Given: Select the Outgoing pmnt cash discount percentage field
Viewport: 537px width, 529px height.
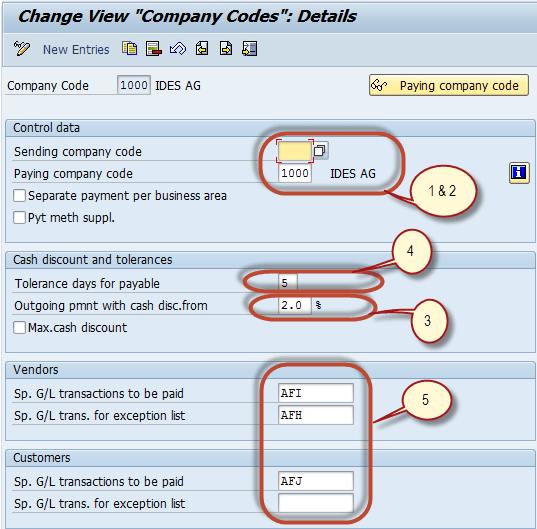Looking at the screenshot, I should tap(295, 305).
